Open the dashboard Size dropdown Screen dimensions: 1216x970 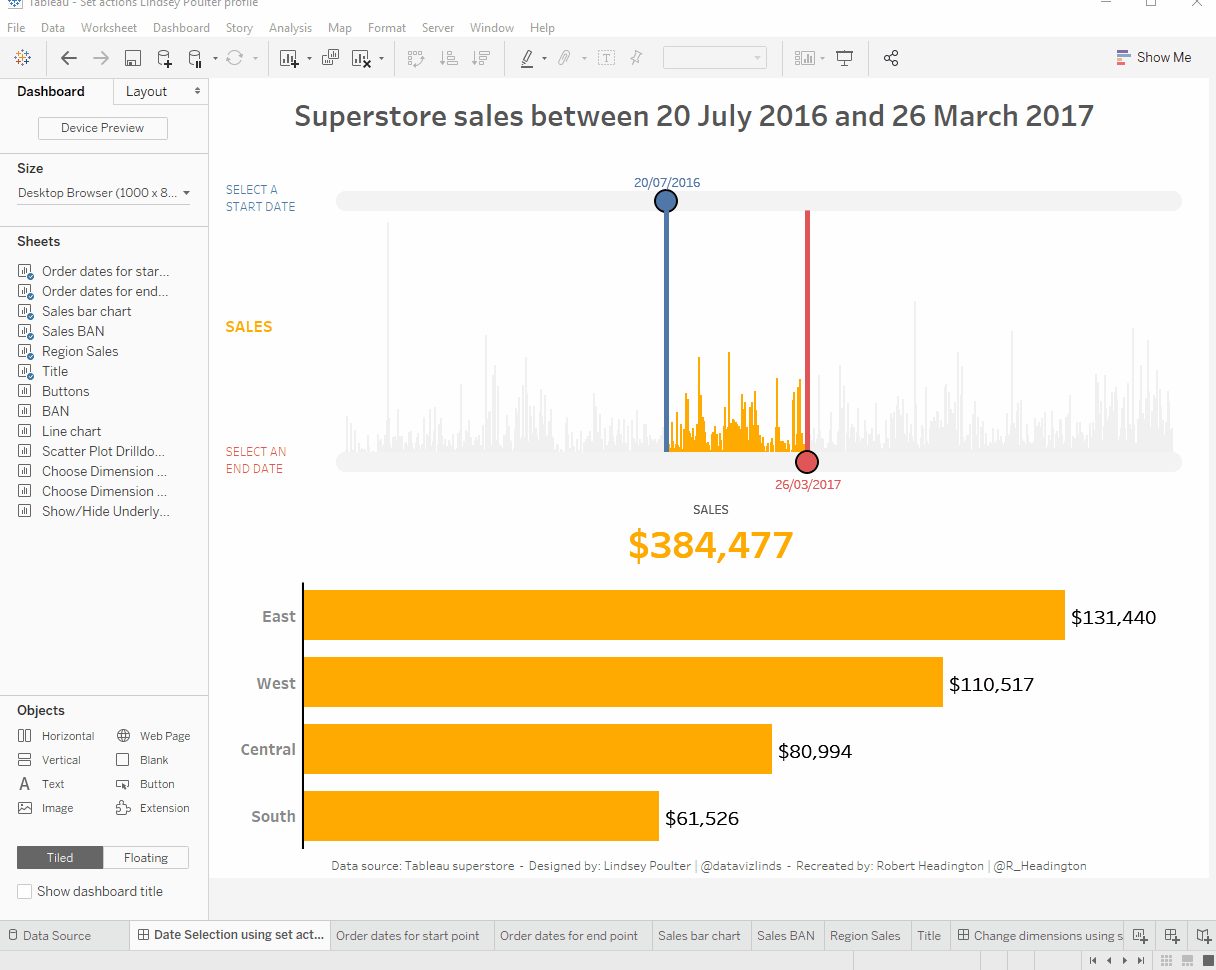point(103,193)
